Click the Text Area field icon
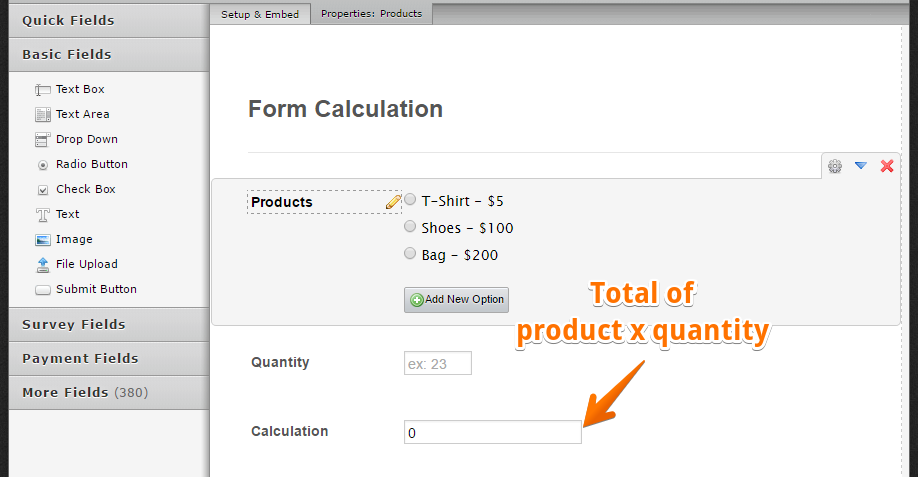Screen dimensions: 918x477 [x=43, y=115]
